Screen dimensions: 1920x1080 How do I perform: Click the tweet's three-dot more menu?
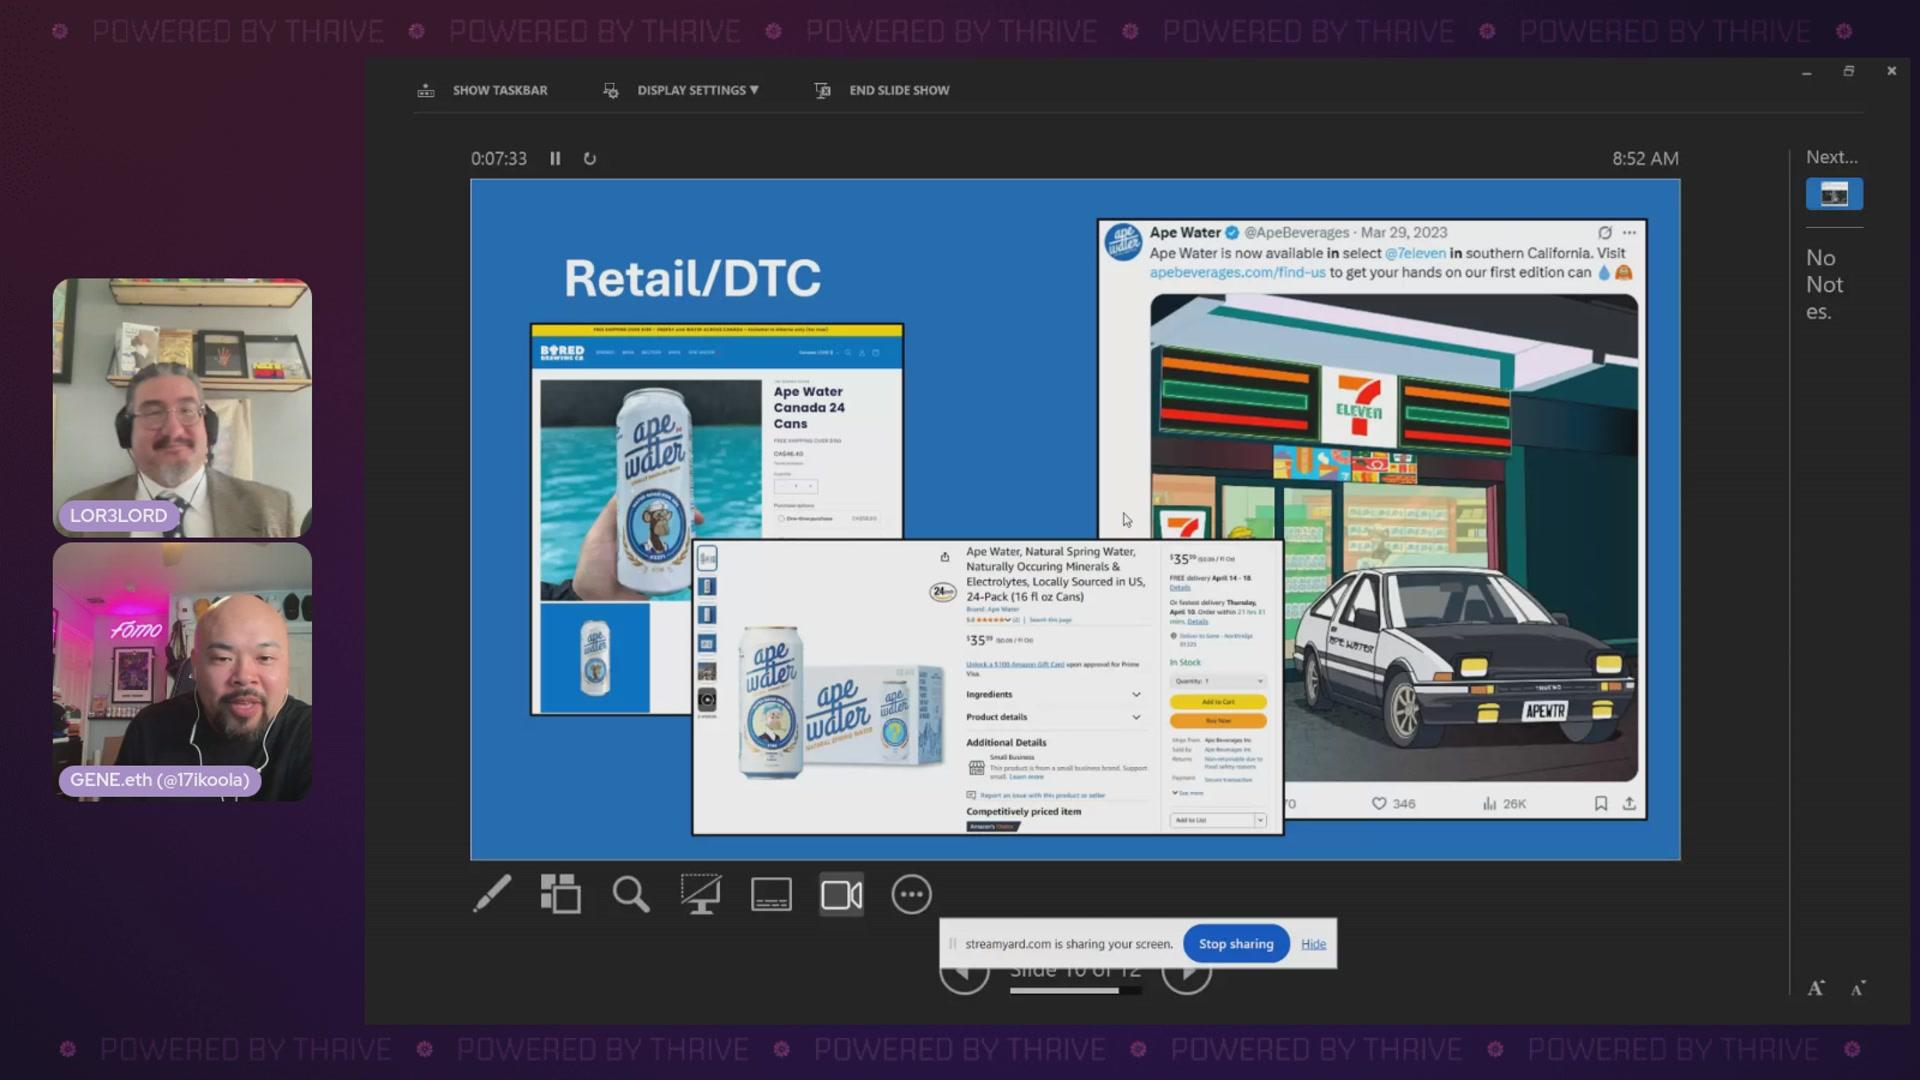(1629, 232)
